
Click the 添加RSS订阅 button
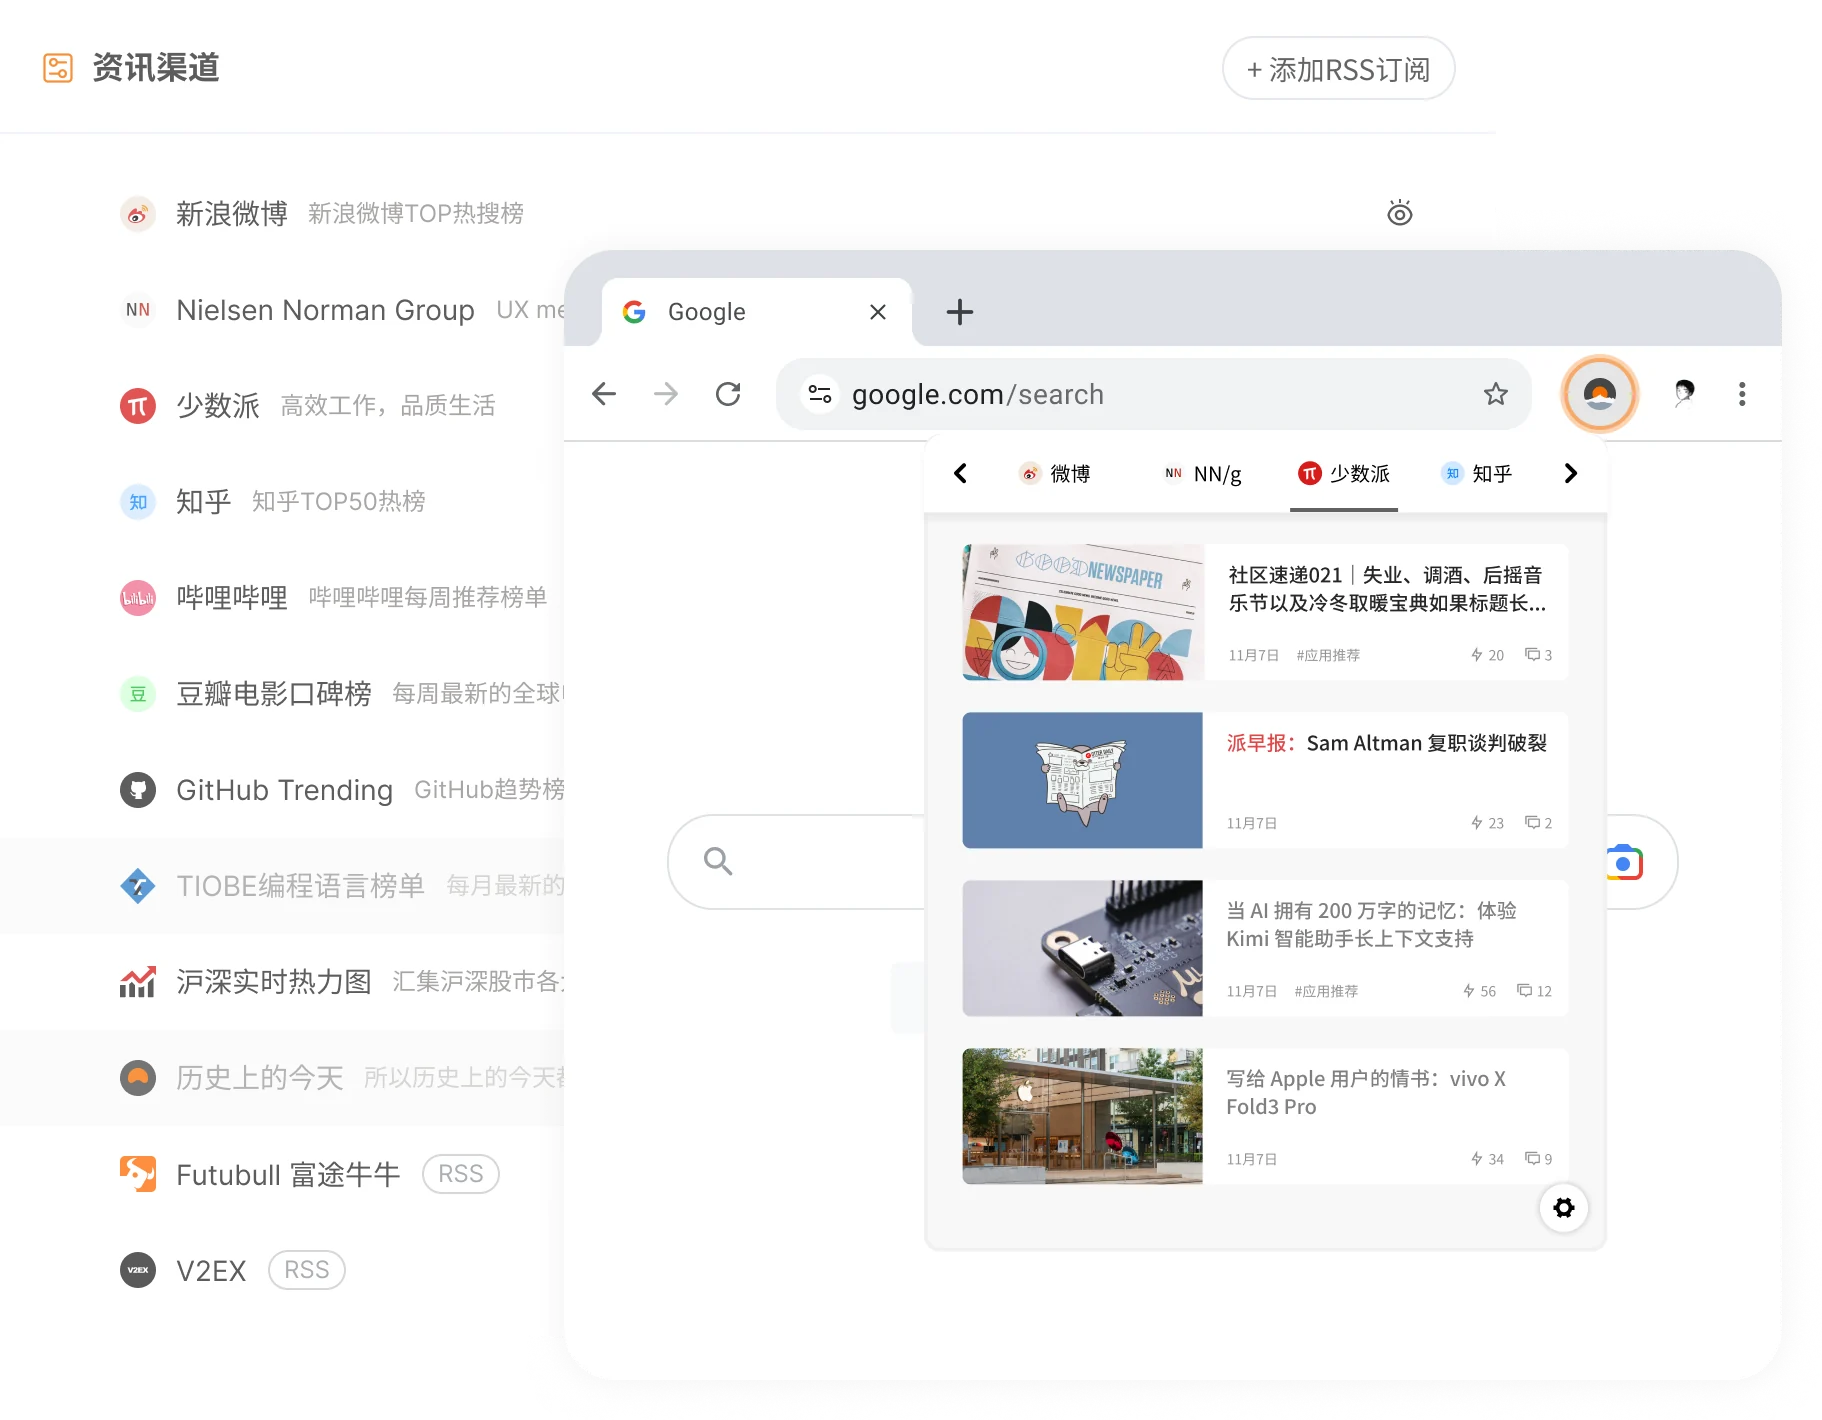click(1338, 69)
